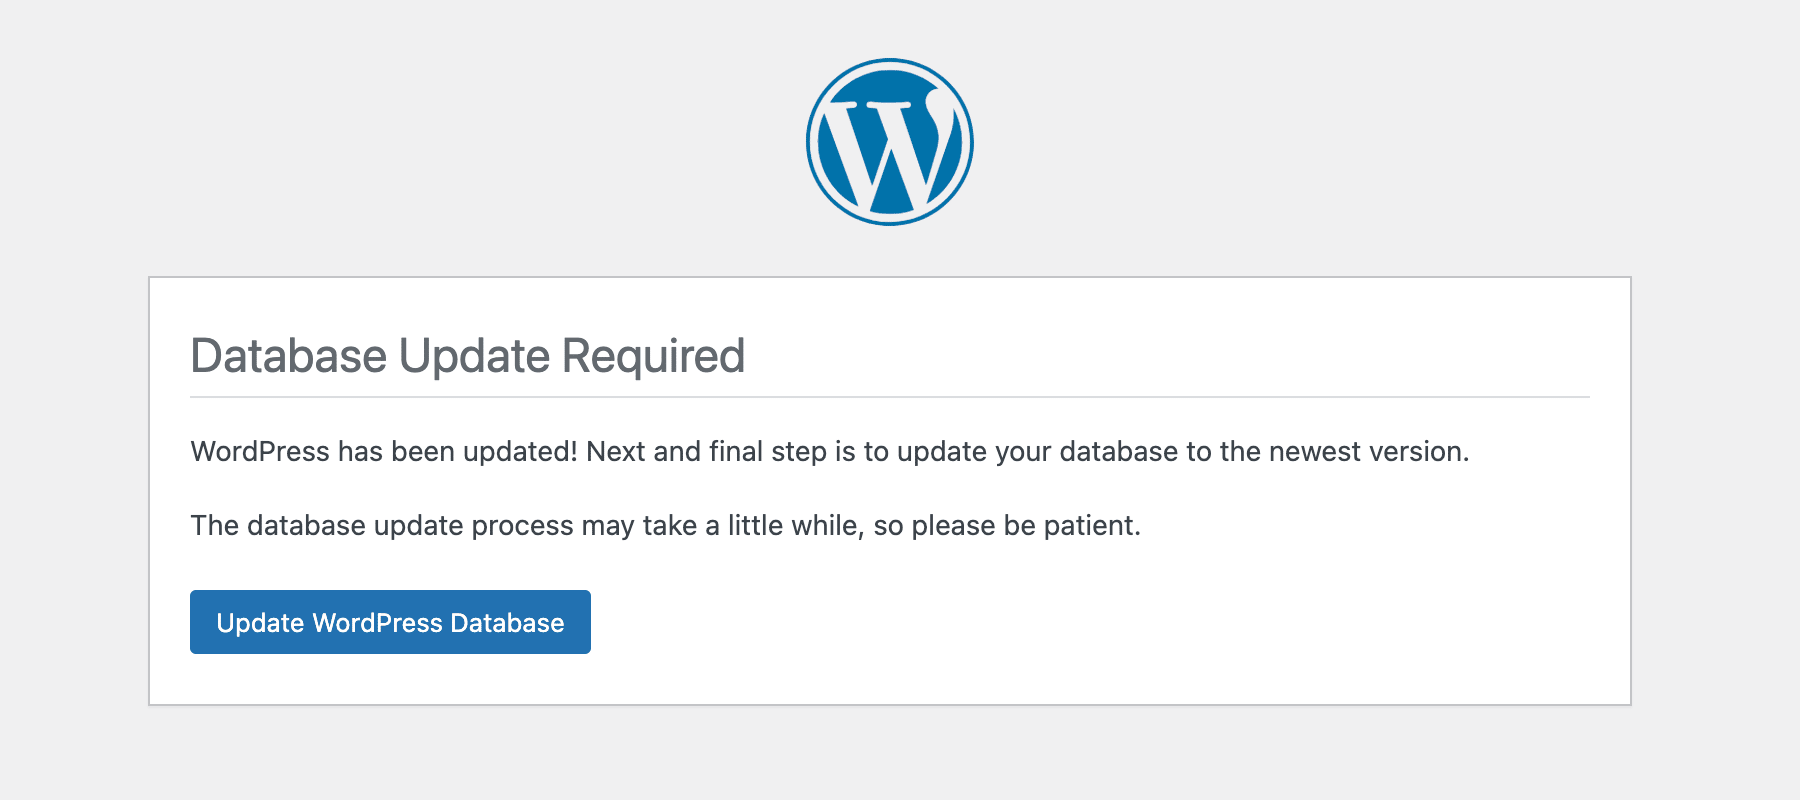Click empty white space right of the blue button
This screenshot has width=1800, height=800.
tap(1100, 622)
